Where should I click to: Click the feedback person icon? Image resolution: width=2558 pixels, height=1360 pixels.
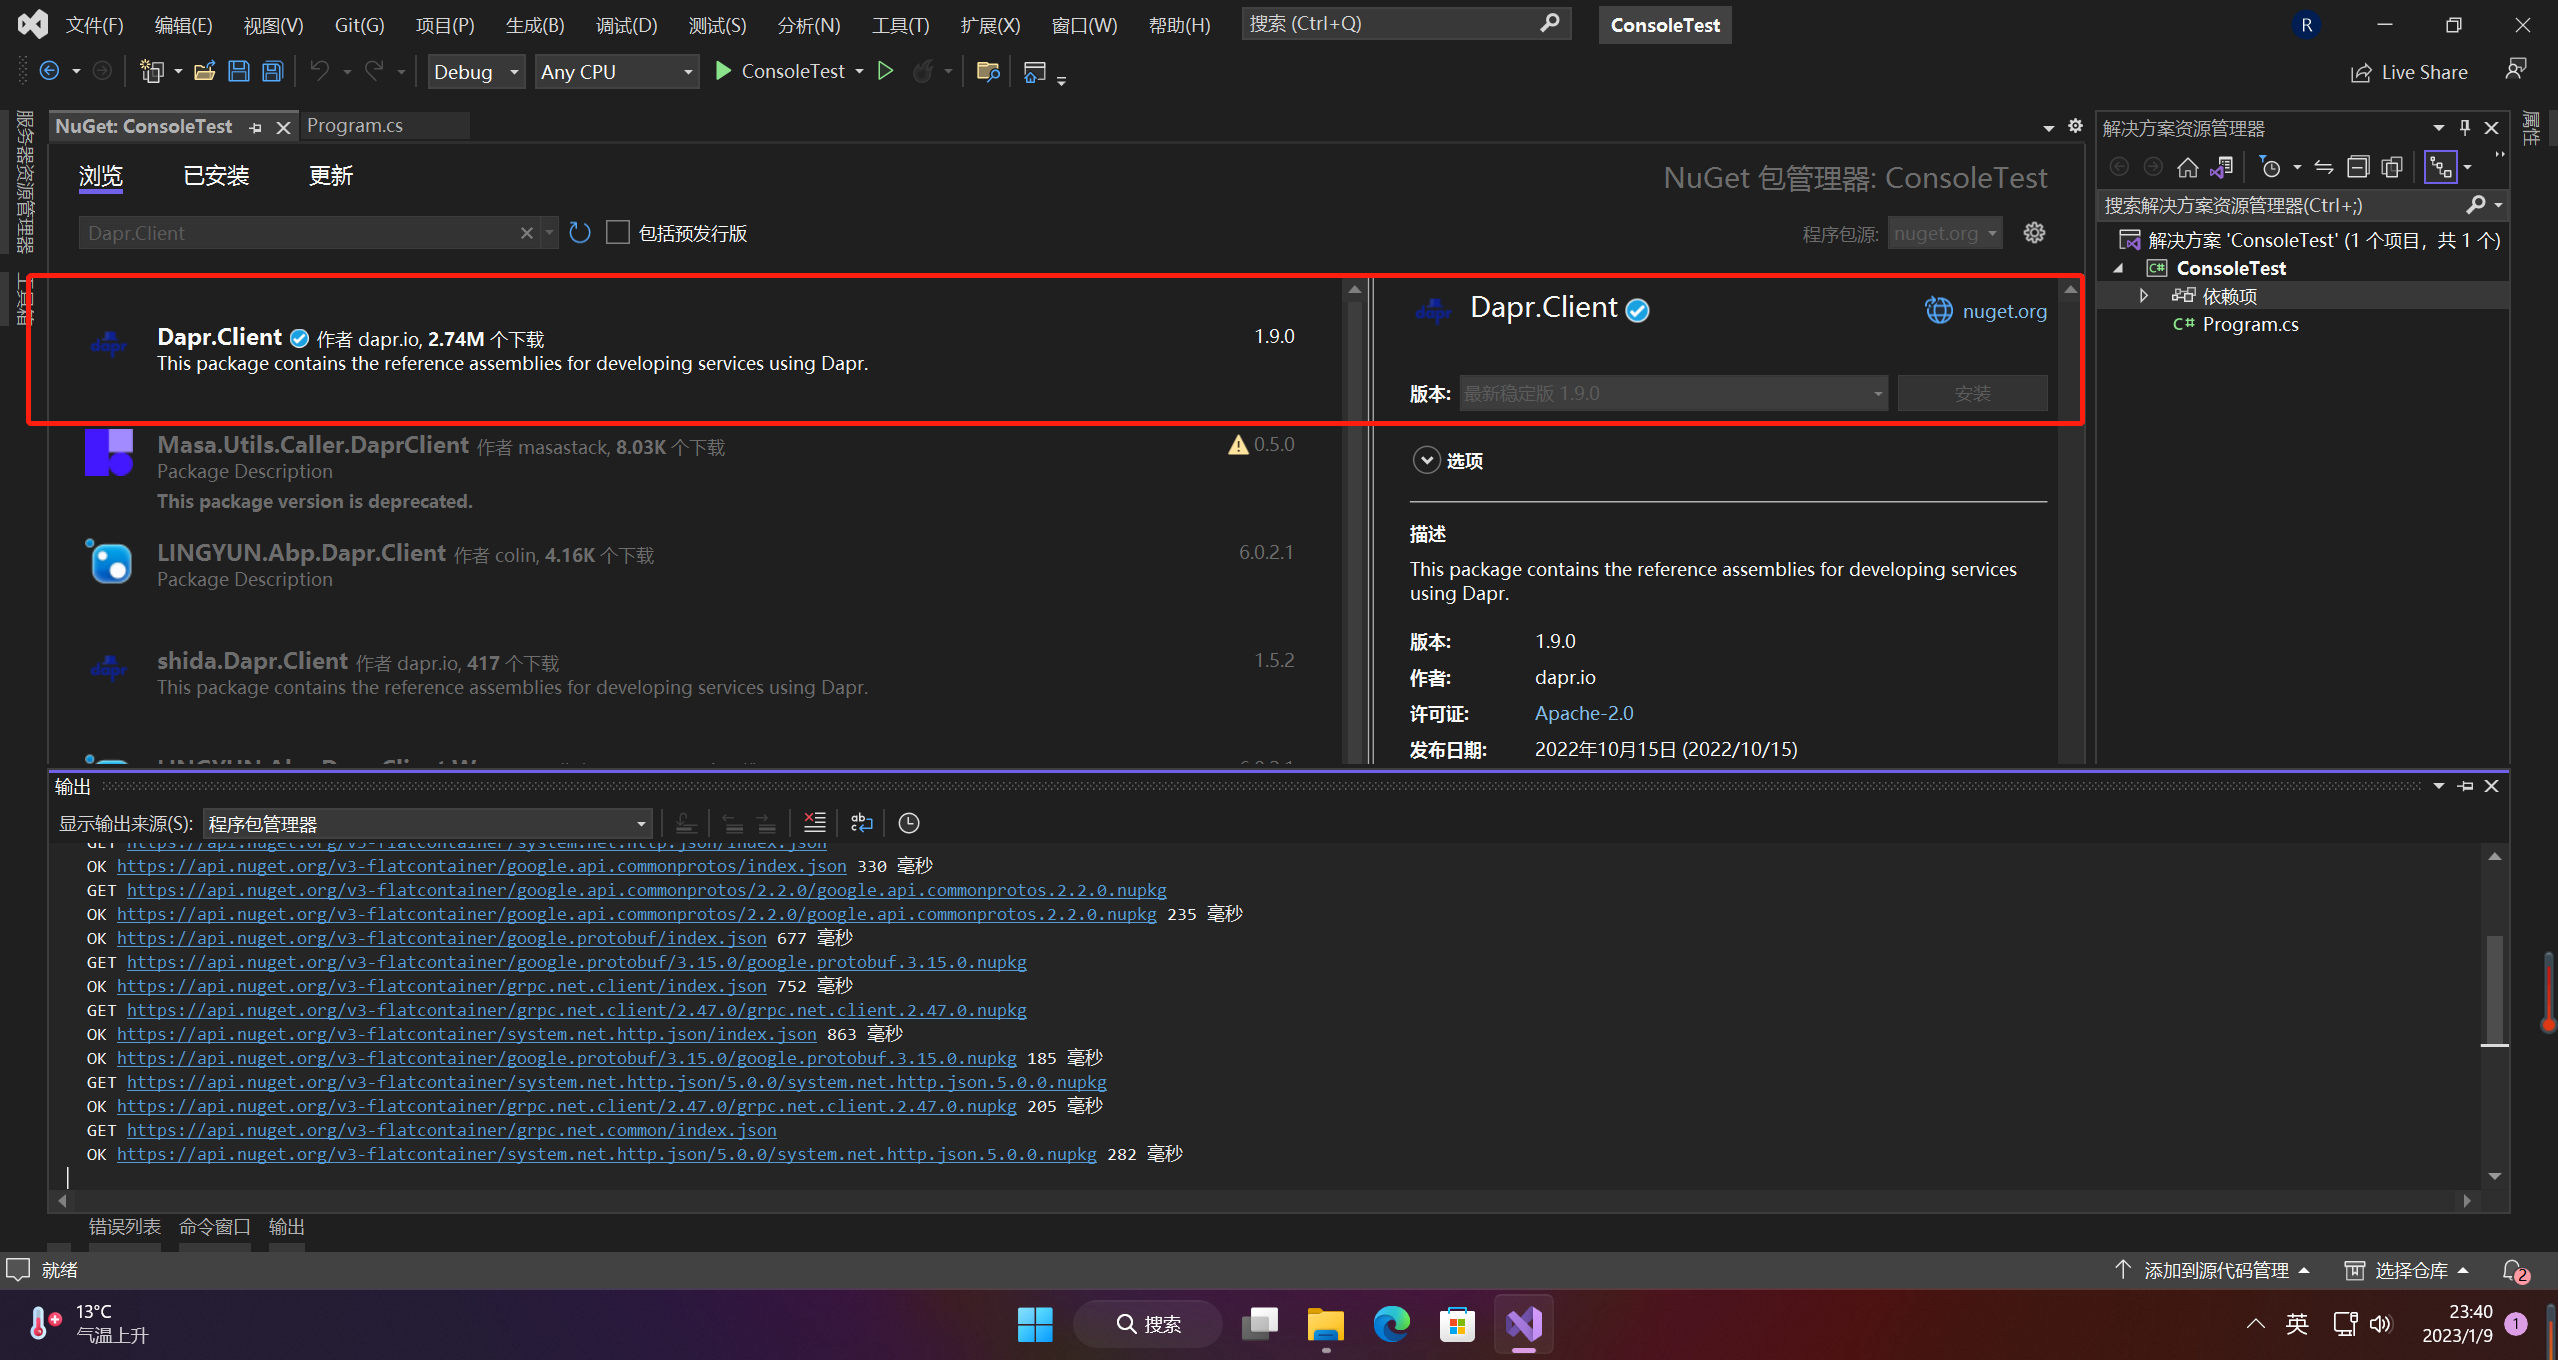pyautogui.click(x=2516, y=69)
